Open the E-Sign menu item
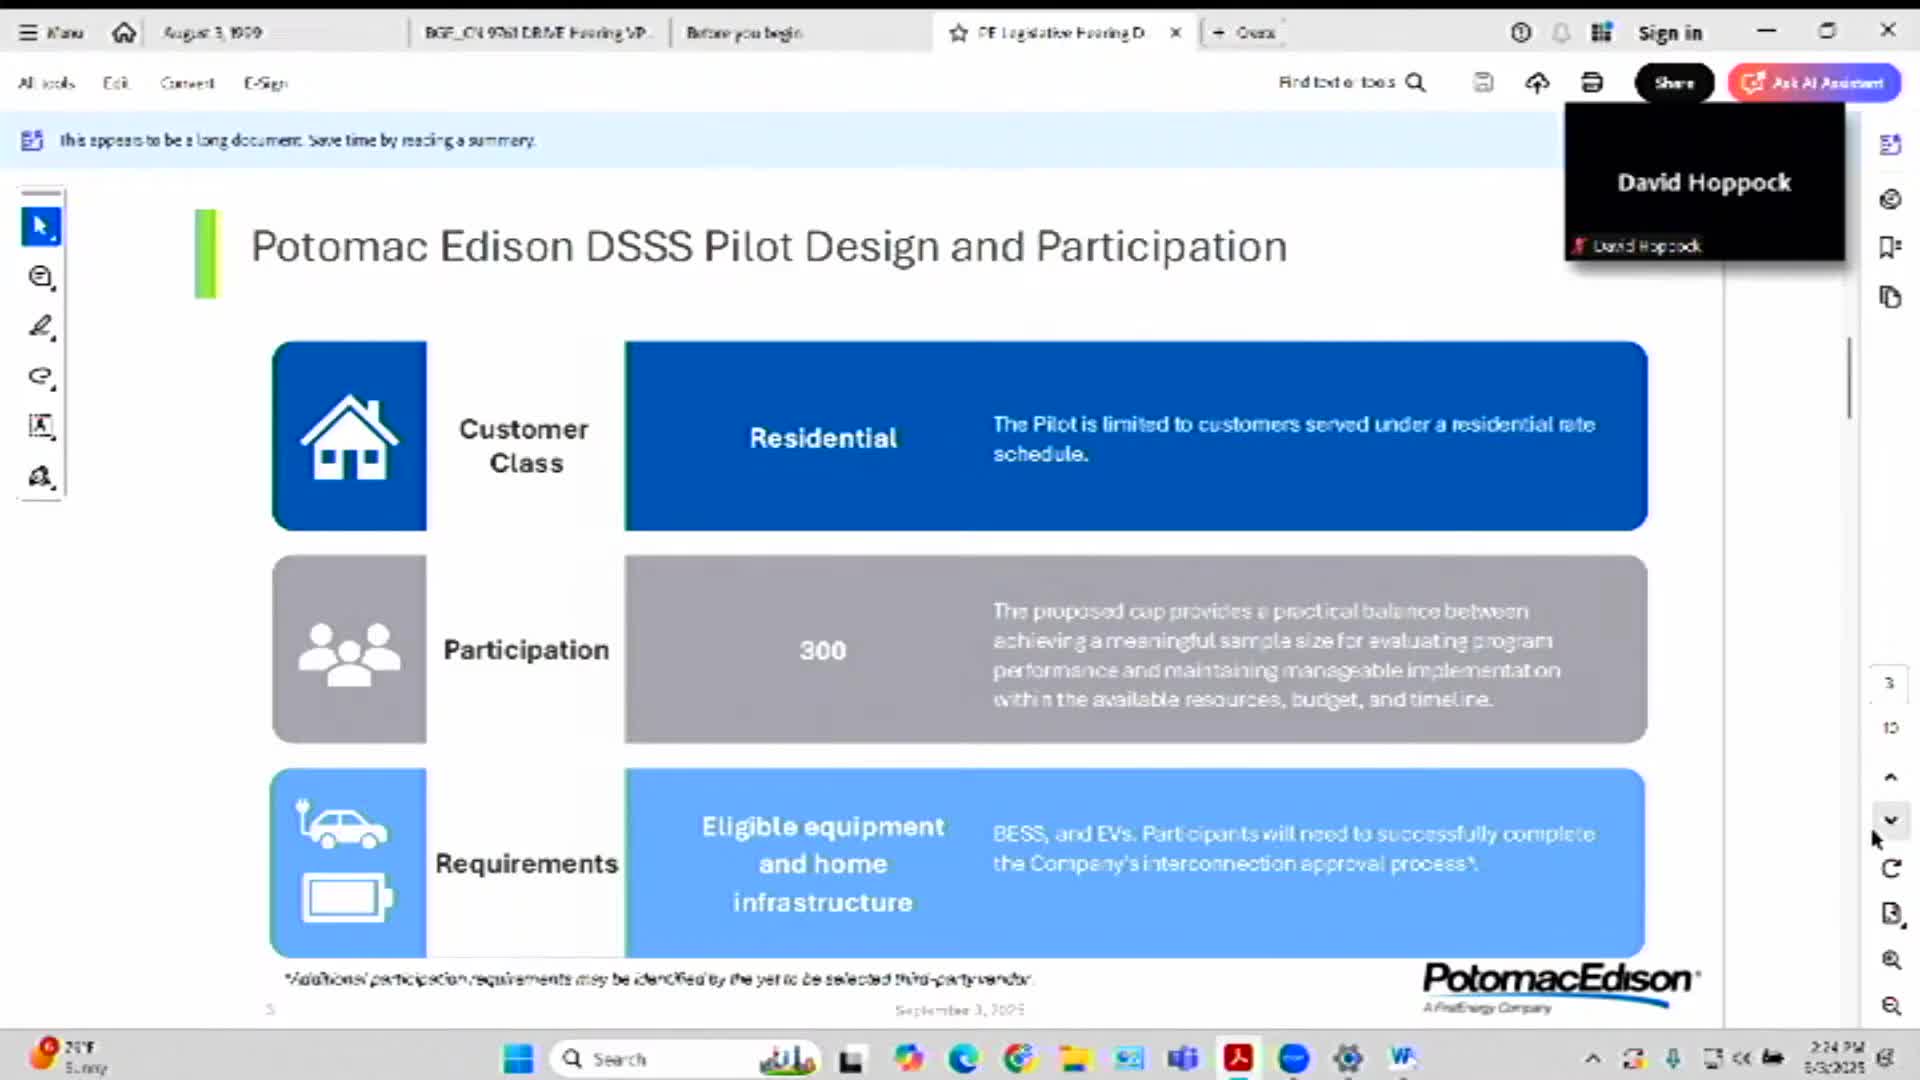The image size is (1920, 1080). pyautogui.click(x=265, y=83)
